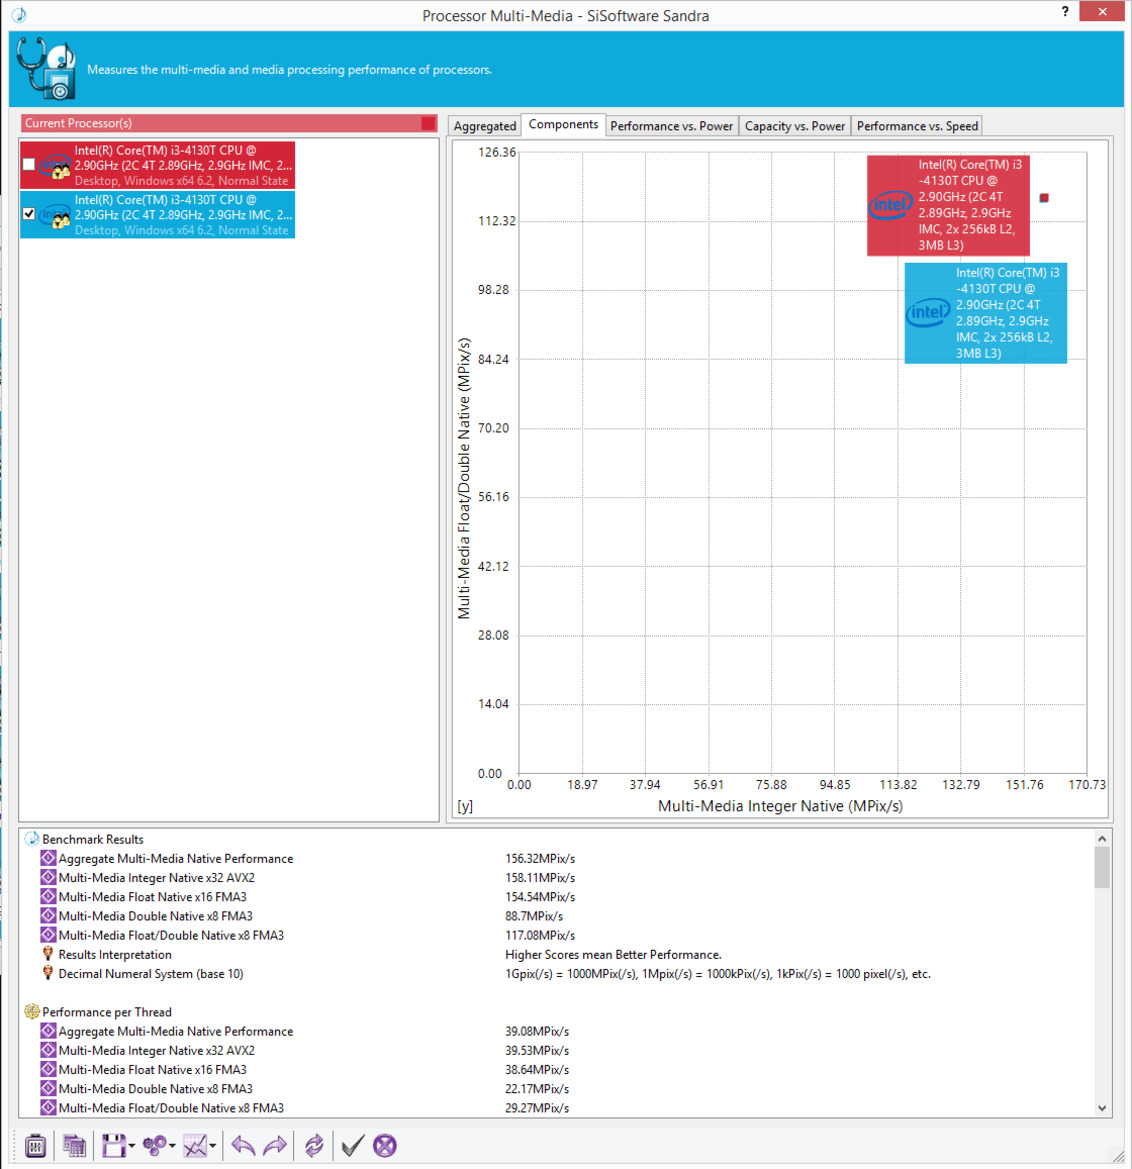Click the results list scrollbar thumb
Screen dimensions: 1132x1169
pos(1102,868)
